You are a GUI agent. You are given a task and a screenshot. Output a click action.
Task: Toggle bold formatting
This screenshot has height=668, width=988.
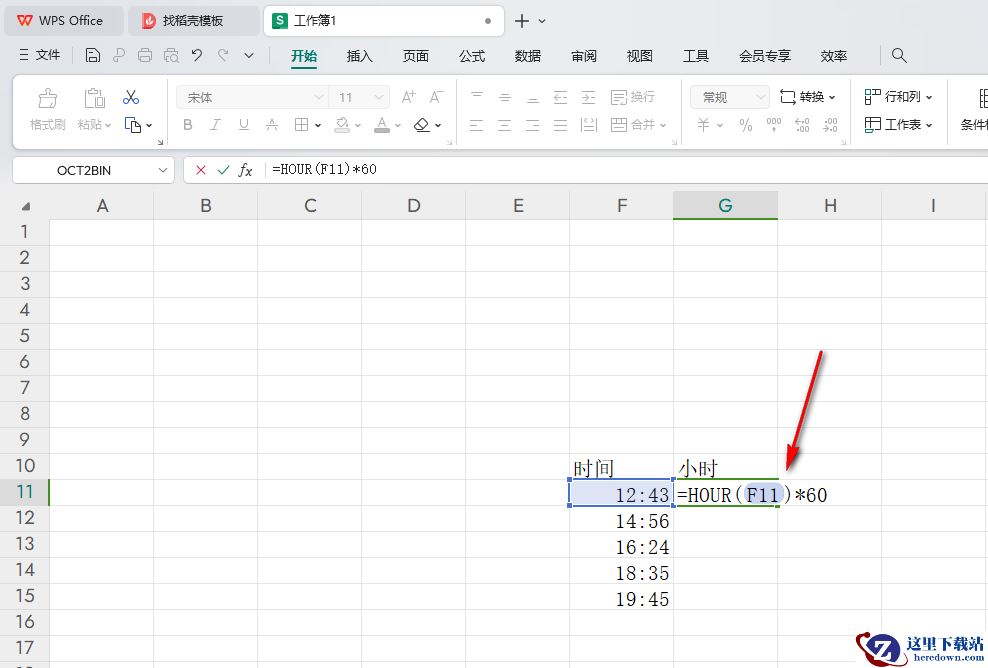pos(188,125)
